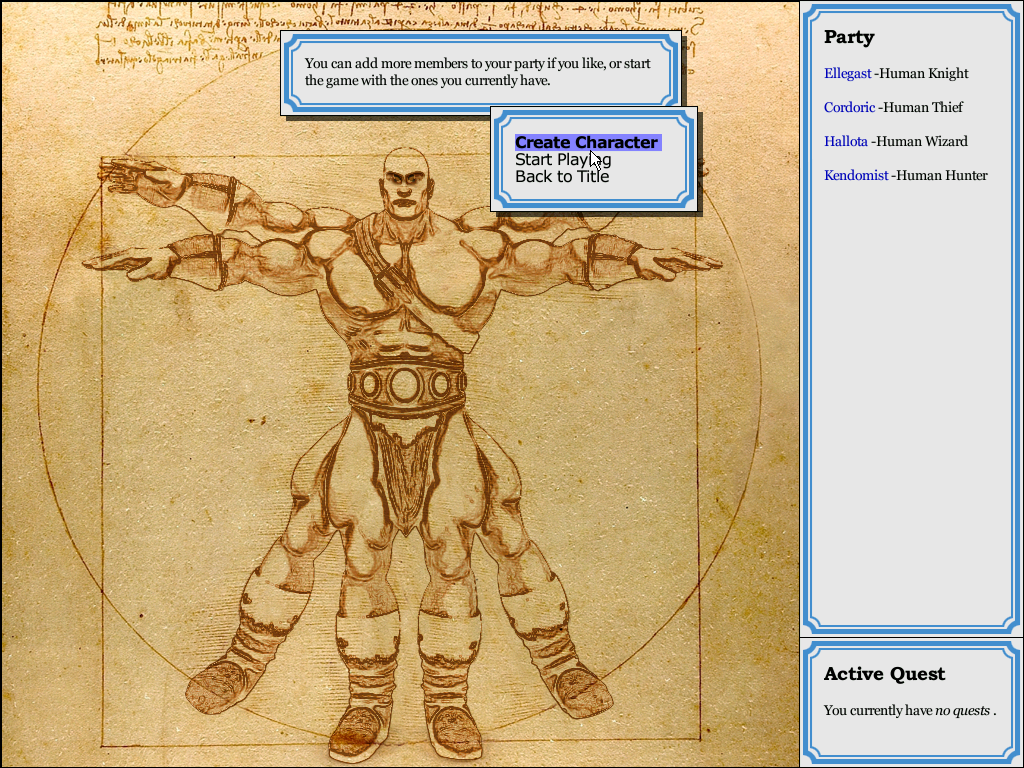Click the Party panel heading
This screenshot has width=1024, height=768.
point(849,37)
